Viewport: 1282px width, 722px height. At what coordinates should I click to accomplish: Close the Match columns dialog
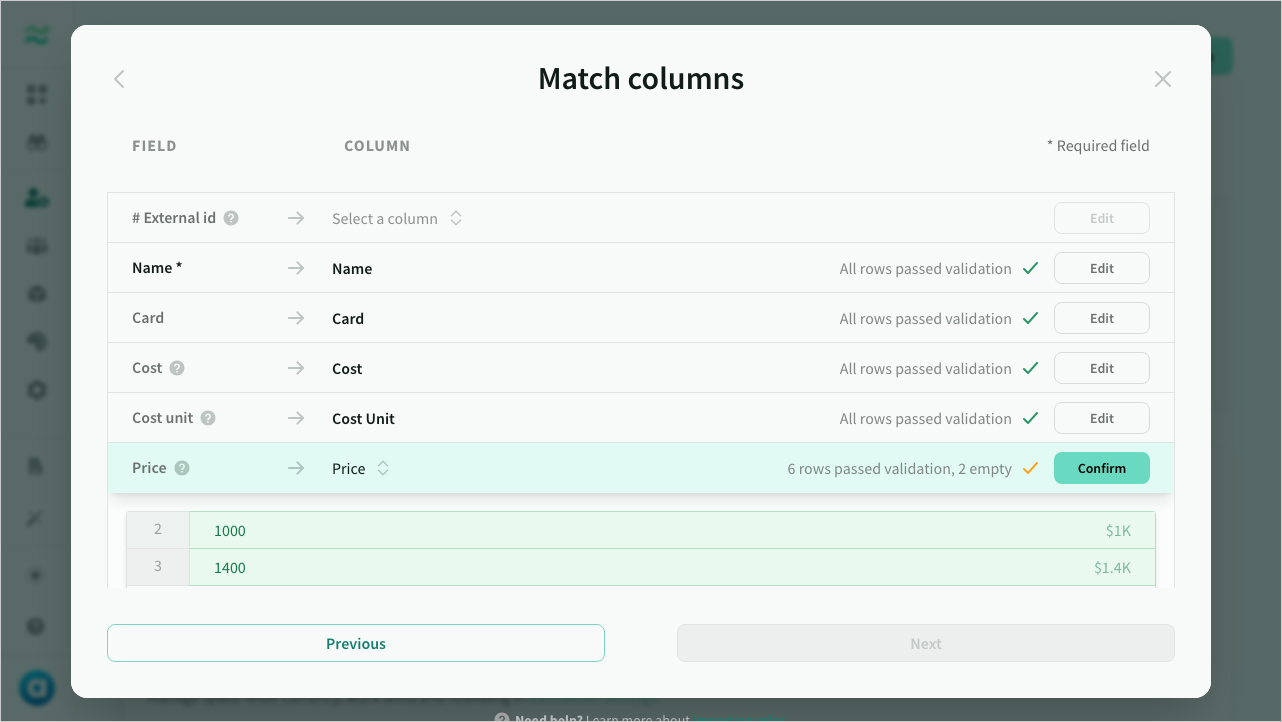tap(1163, 79)
